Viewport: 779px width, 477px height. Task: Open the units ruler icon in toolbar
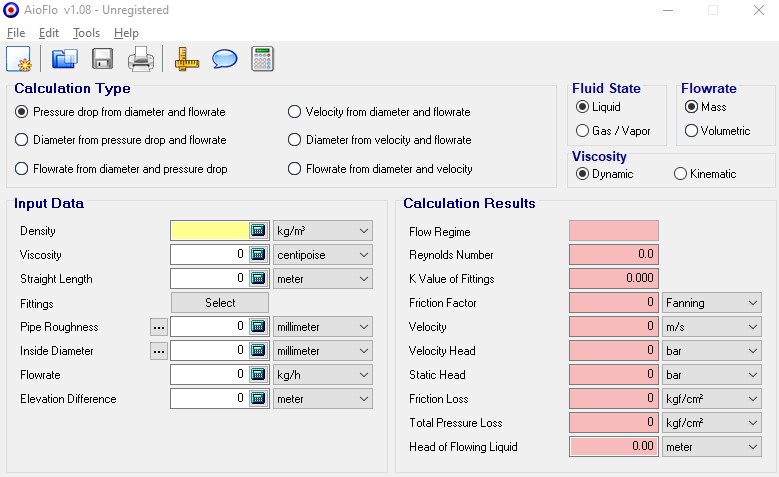(187, 60)
